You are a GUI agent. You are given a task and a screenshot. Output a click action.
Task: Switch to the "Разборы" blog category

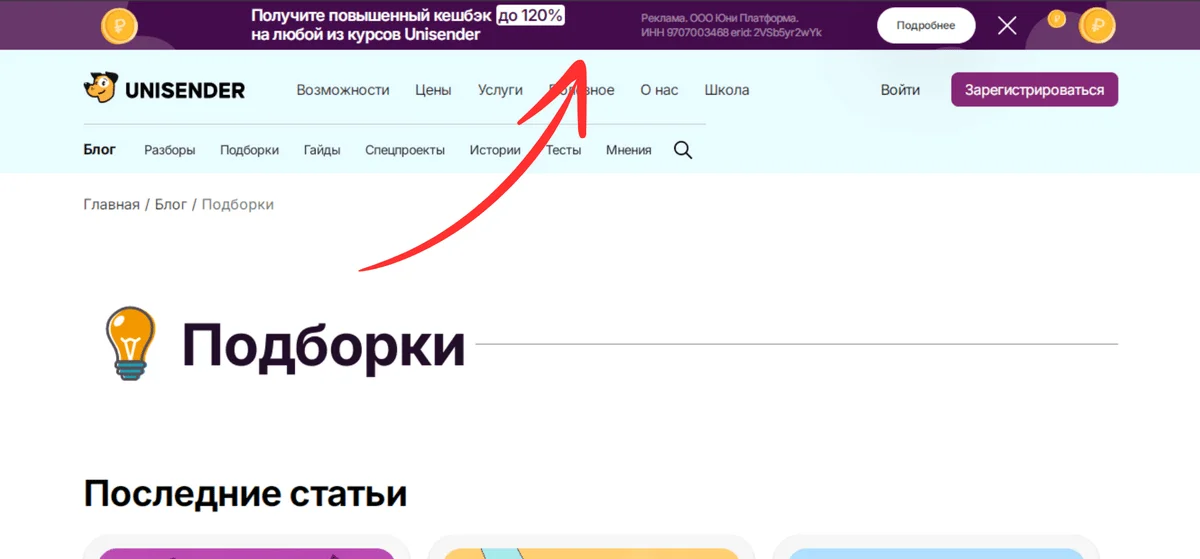click(x=169, y=150)
